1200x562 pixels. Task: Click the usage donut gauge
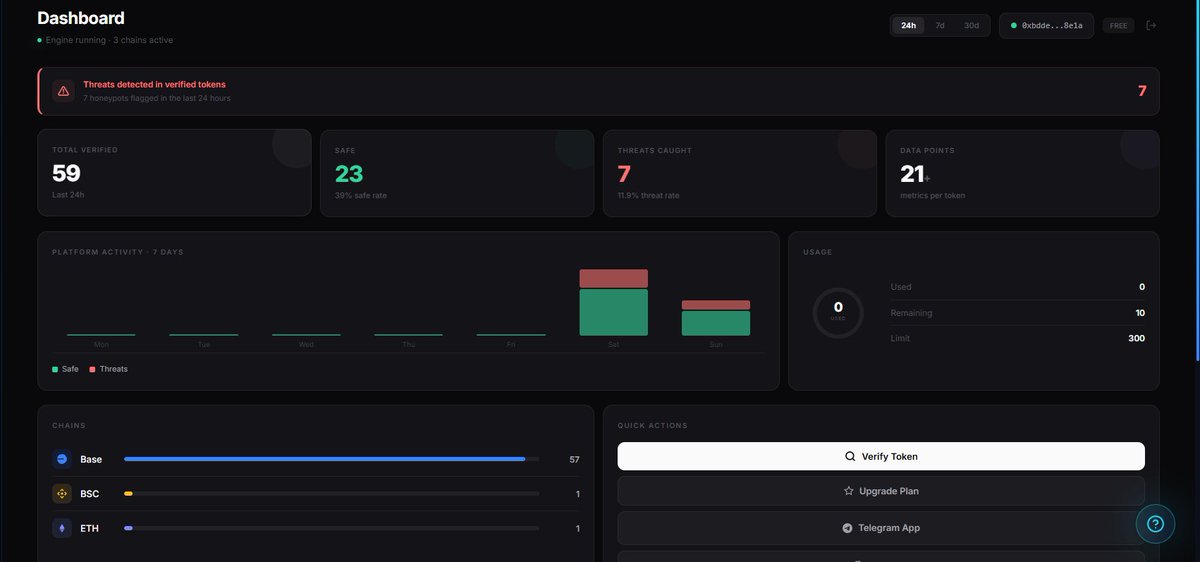click(838, 312)
